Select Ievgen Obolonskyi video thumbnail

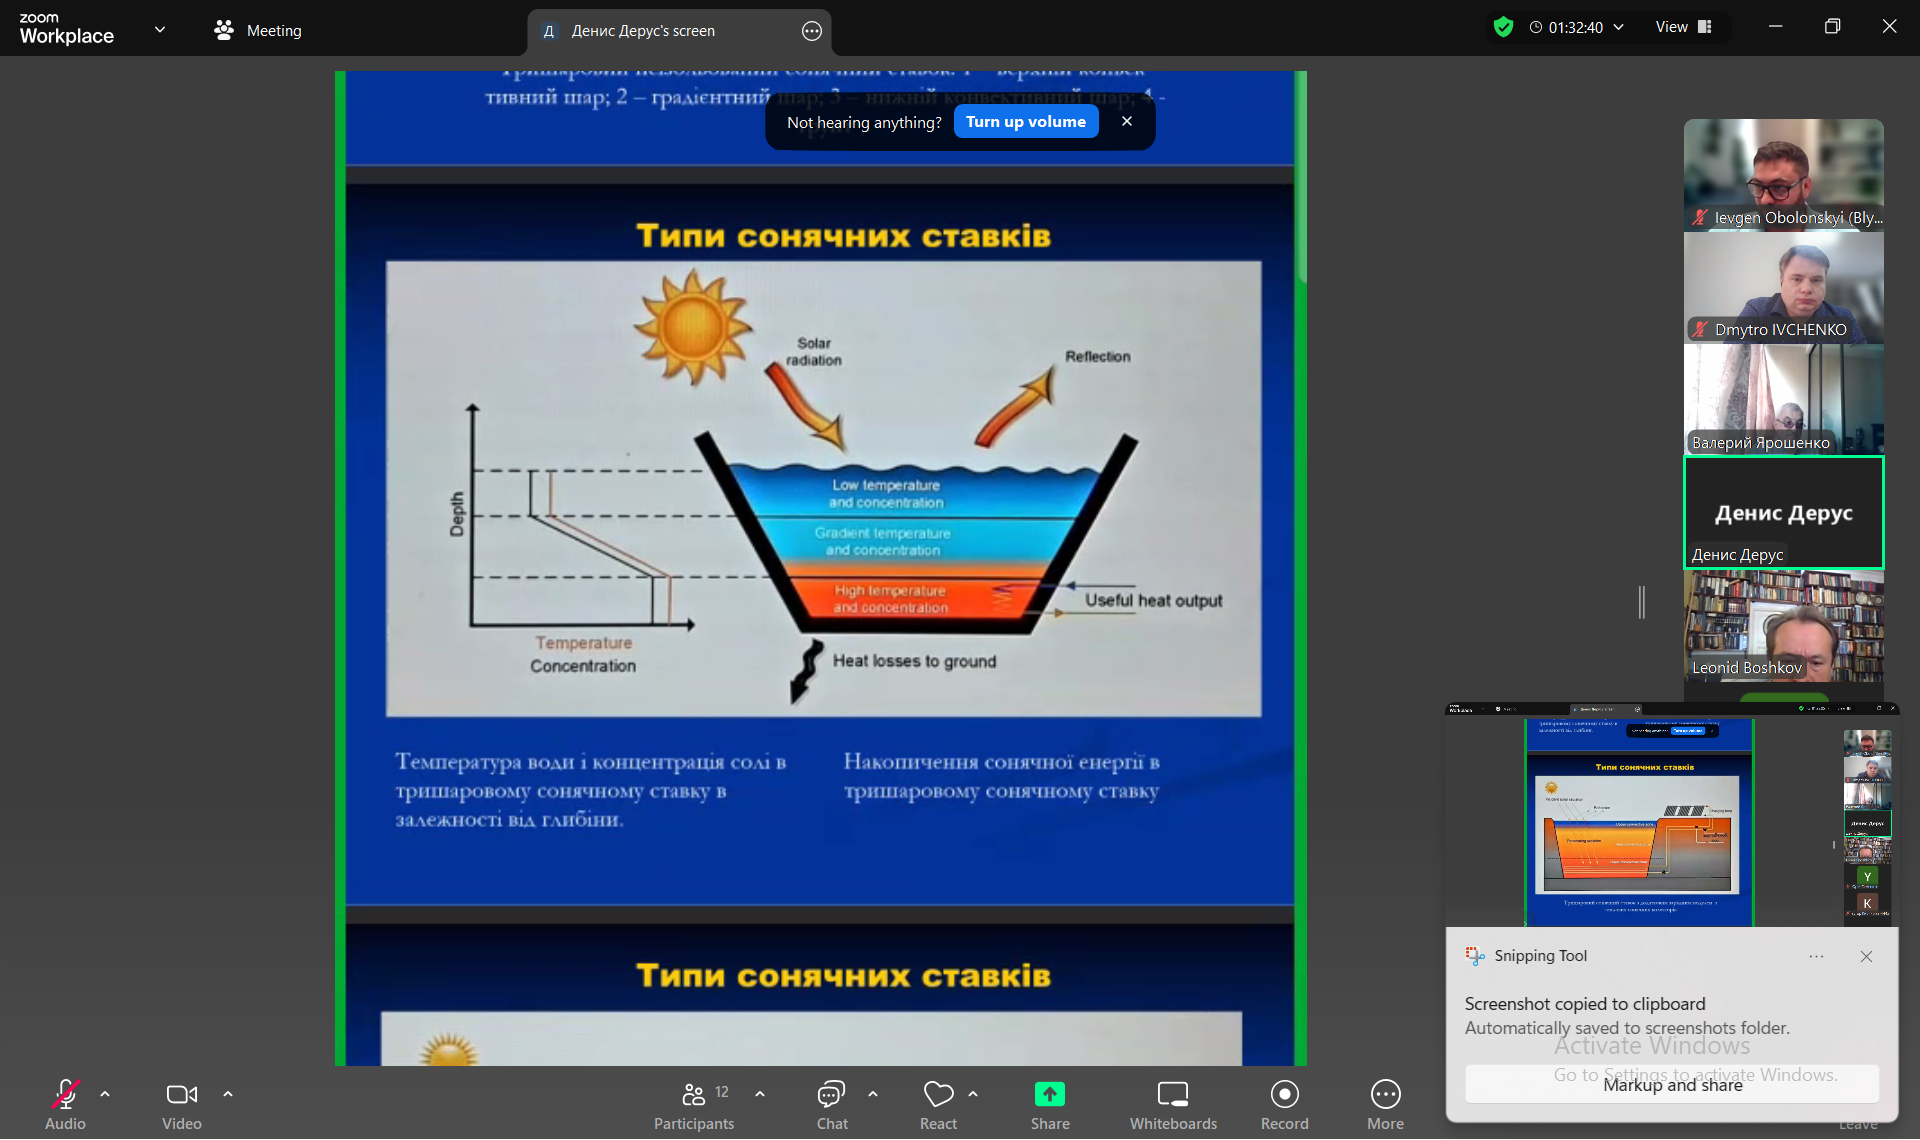(x=1783, y=175)
